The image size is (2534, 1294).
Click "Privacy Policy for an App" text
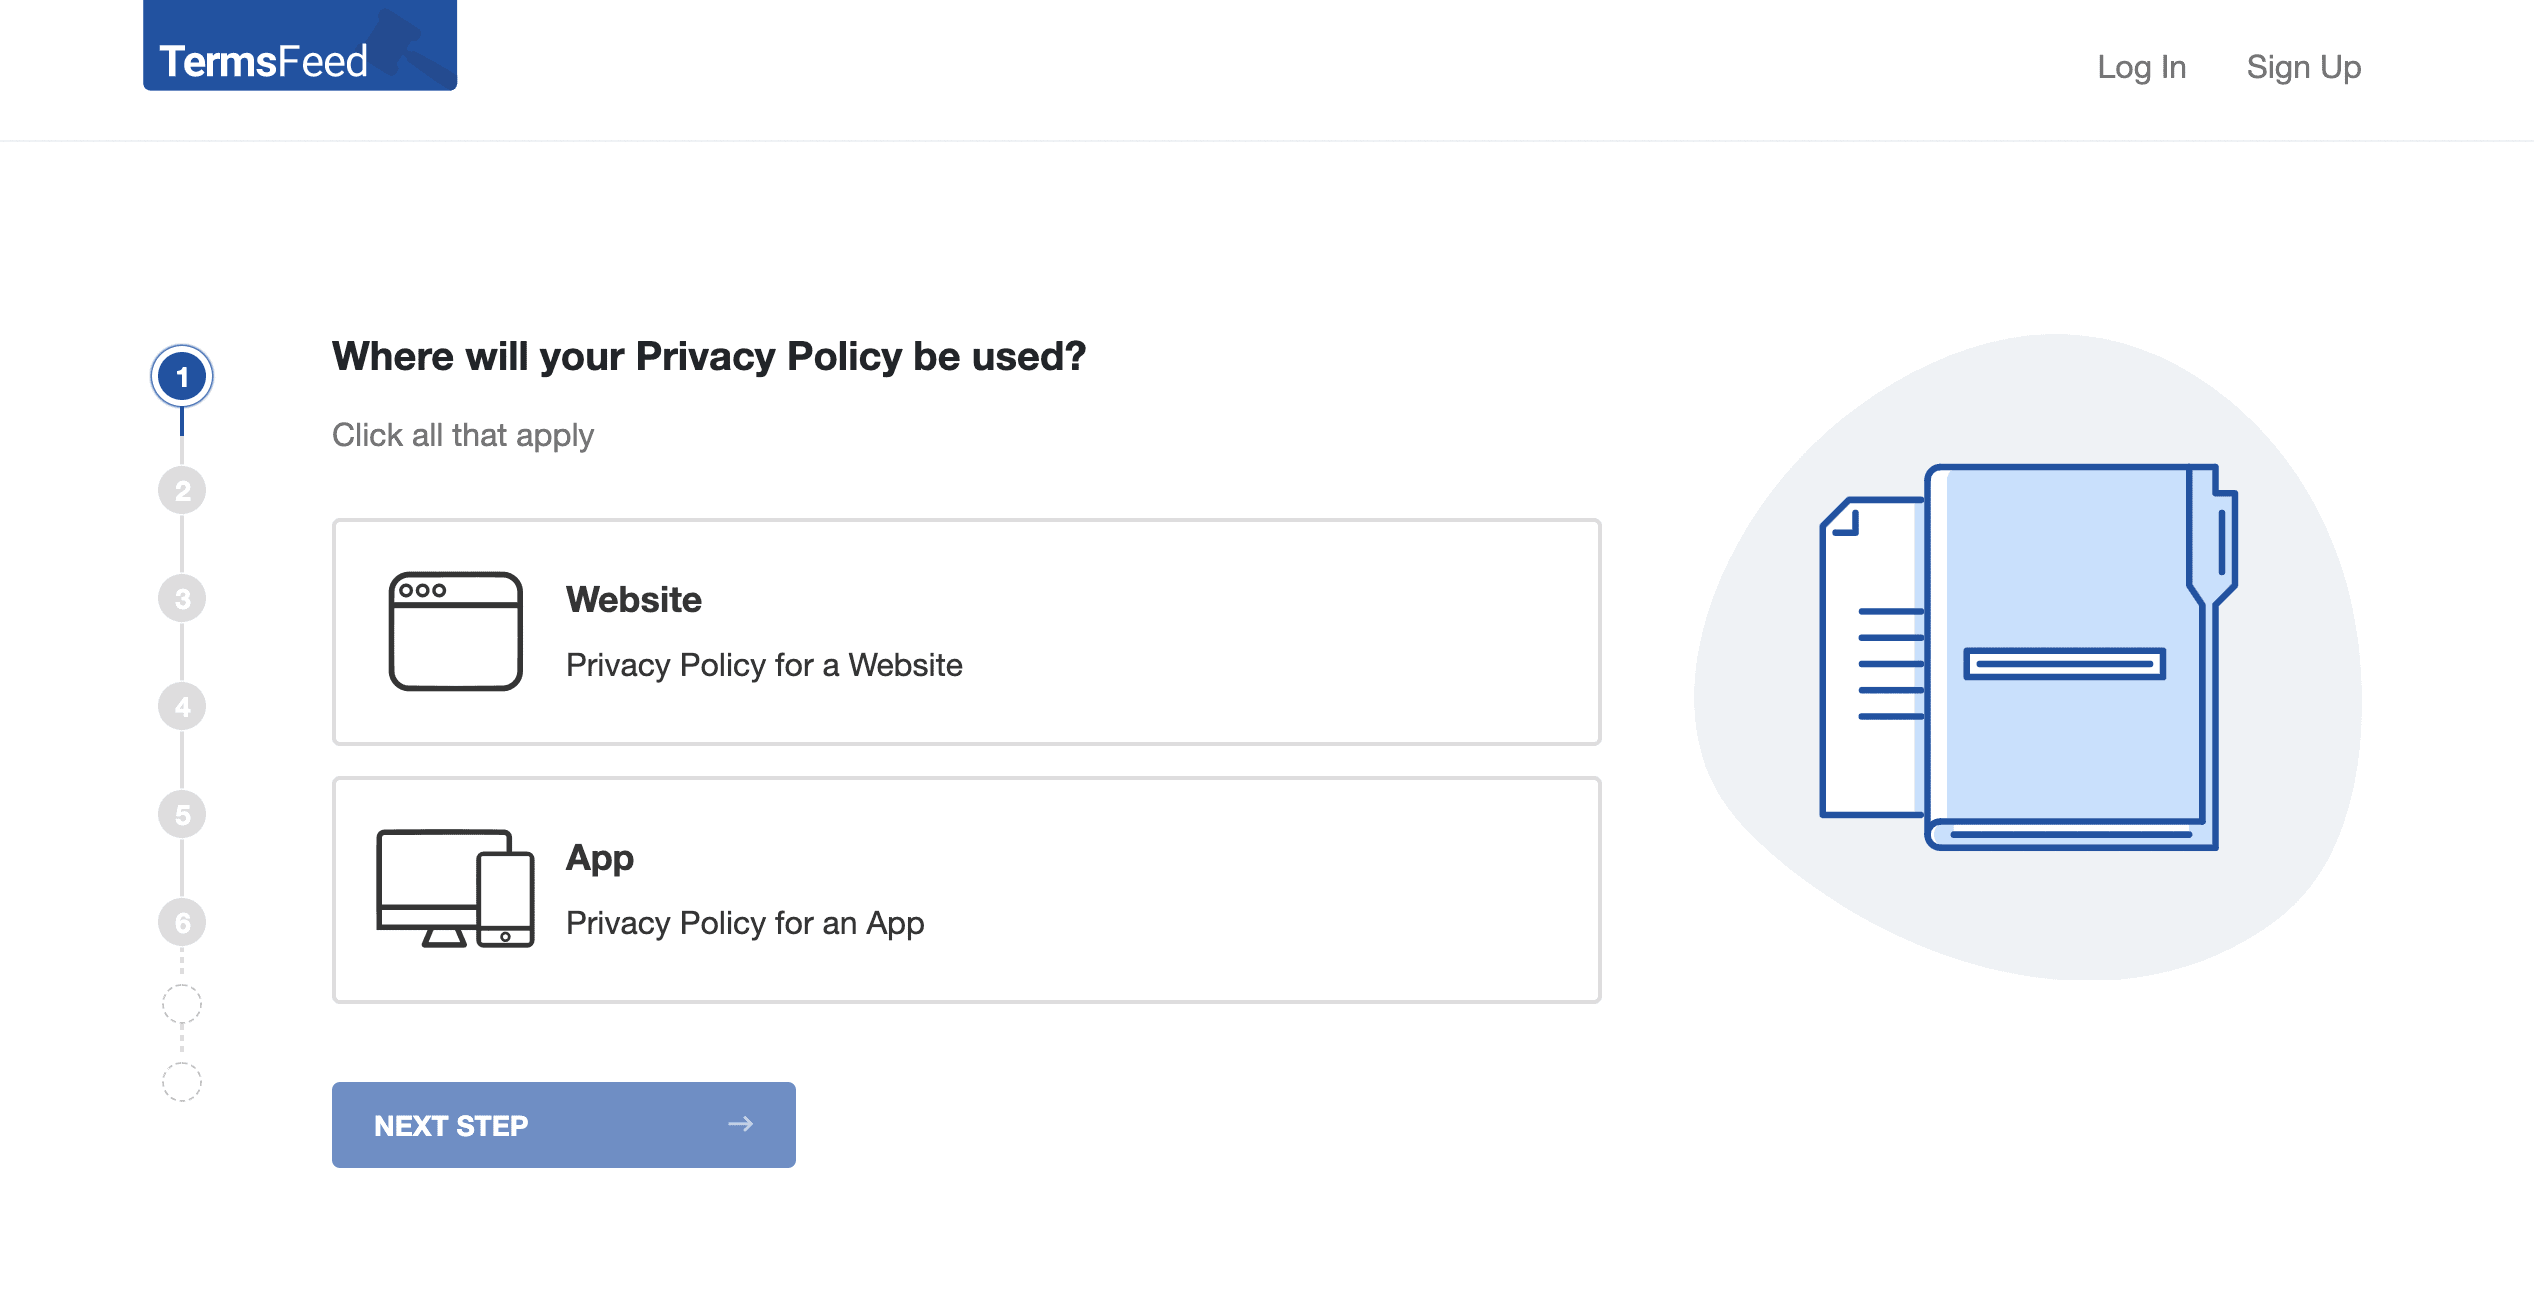pos(745,923)
